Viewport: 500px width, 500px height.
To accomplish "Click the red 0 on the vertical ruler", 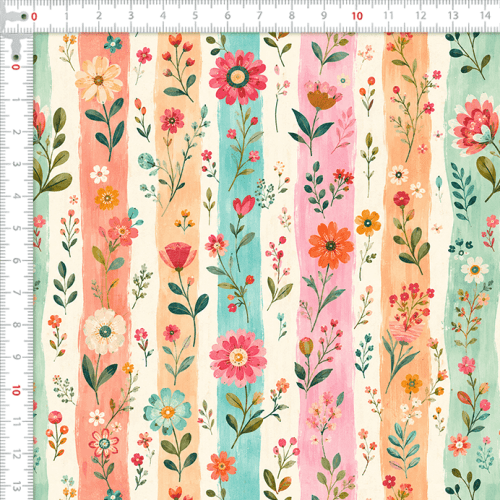I will point(16,67).
